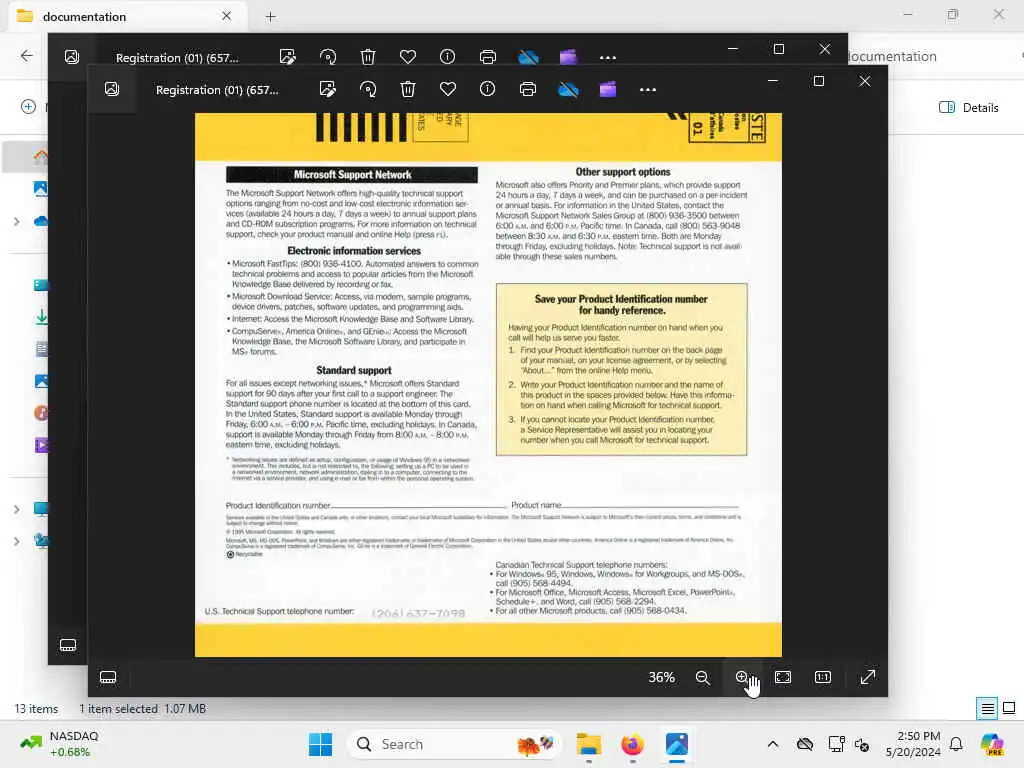Open See more menu in front Photos window
Viewport: 1024px width, 768px height.
point(648,89)
